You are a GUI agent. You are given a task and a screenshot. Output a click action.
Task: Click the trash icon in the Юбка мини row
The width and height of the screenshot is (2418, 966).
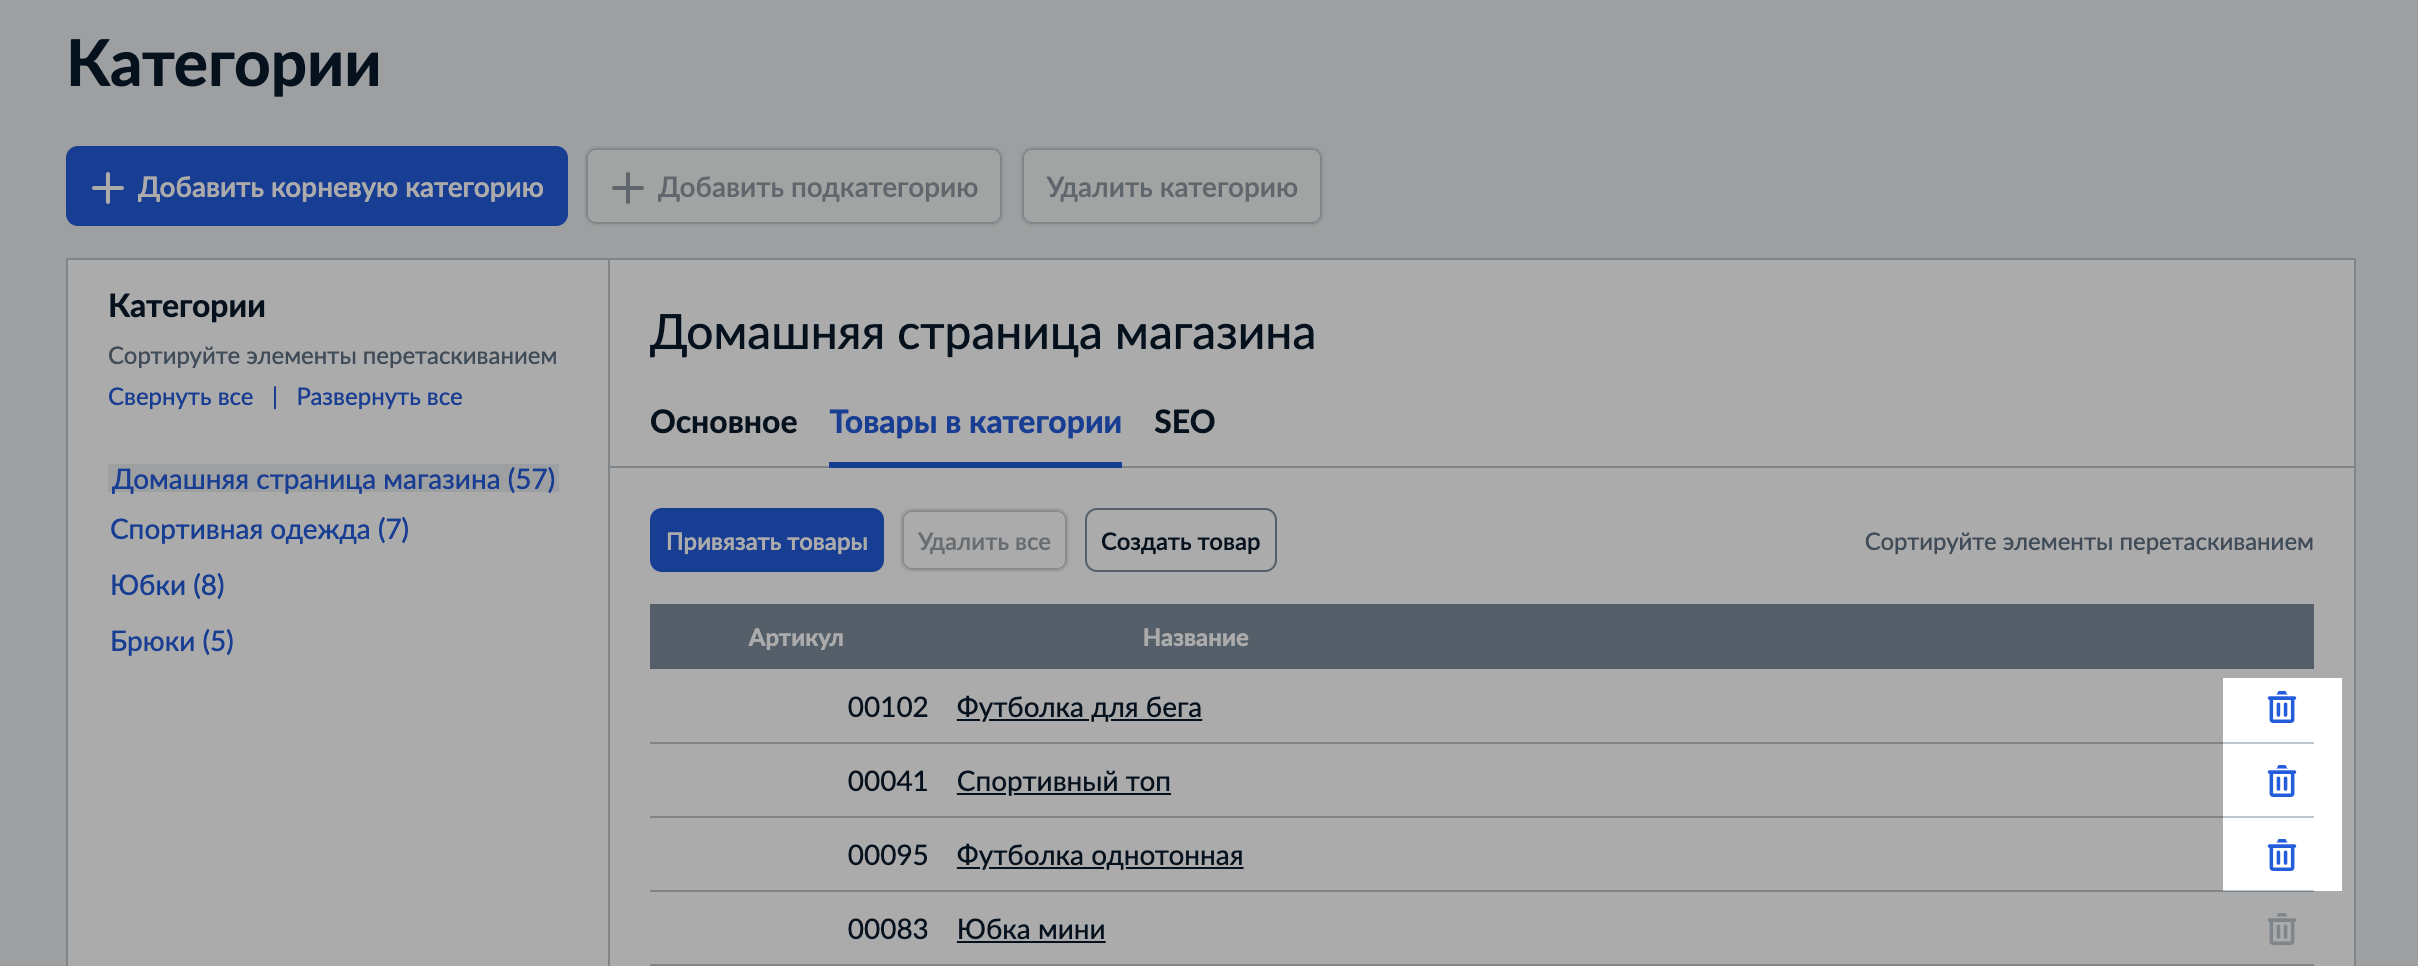2281,929
